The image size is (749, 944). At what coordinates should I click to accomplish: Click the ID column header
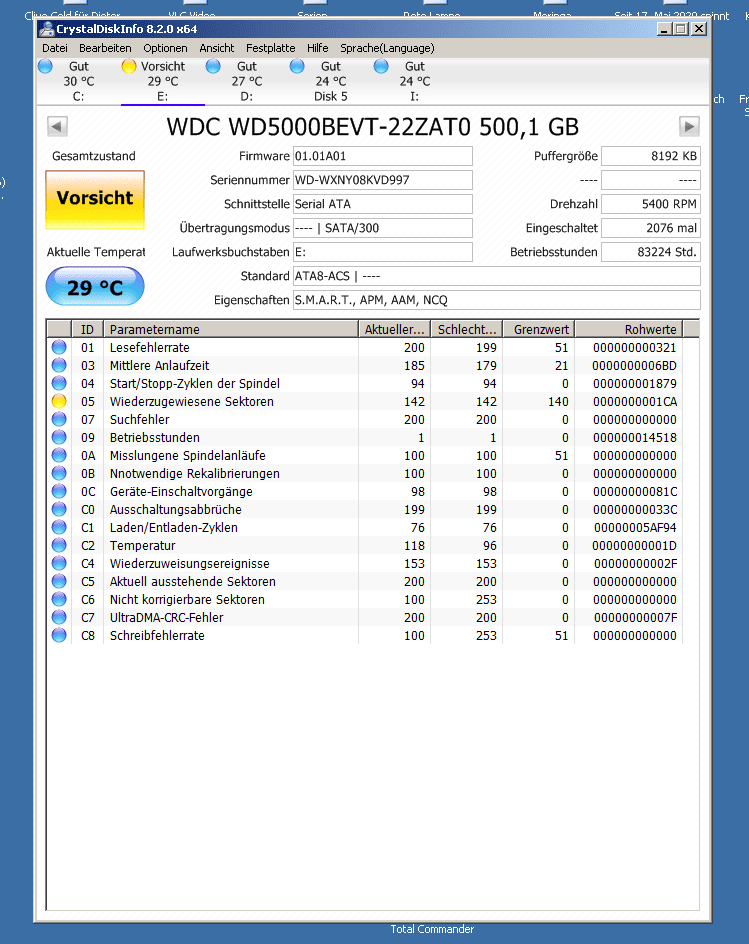(x=87, y=329)
